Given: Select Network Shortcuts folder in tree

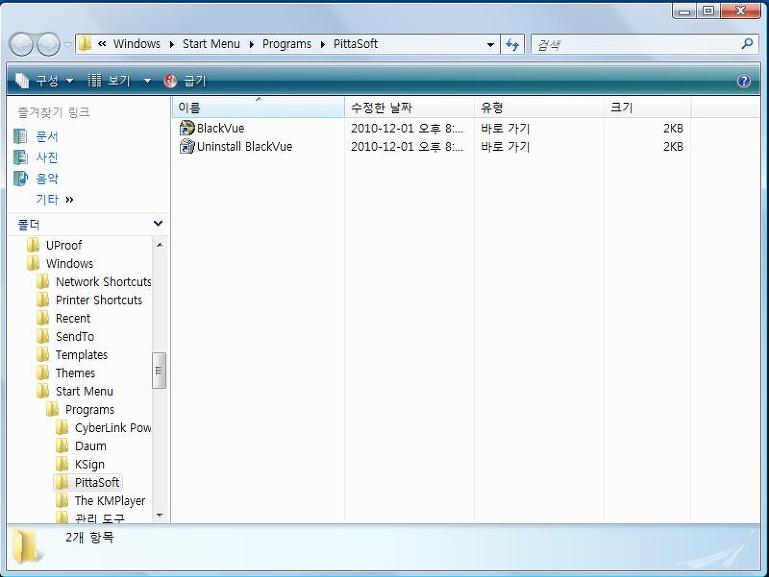Looking at the screenshot, I should pyautogui.click(x=103, y=282).
